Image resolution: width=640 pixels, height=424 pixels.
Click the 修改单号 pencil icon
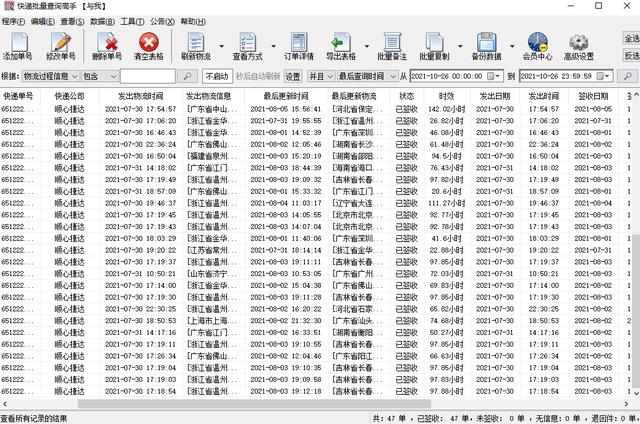click(x=61, y=42)
